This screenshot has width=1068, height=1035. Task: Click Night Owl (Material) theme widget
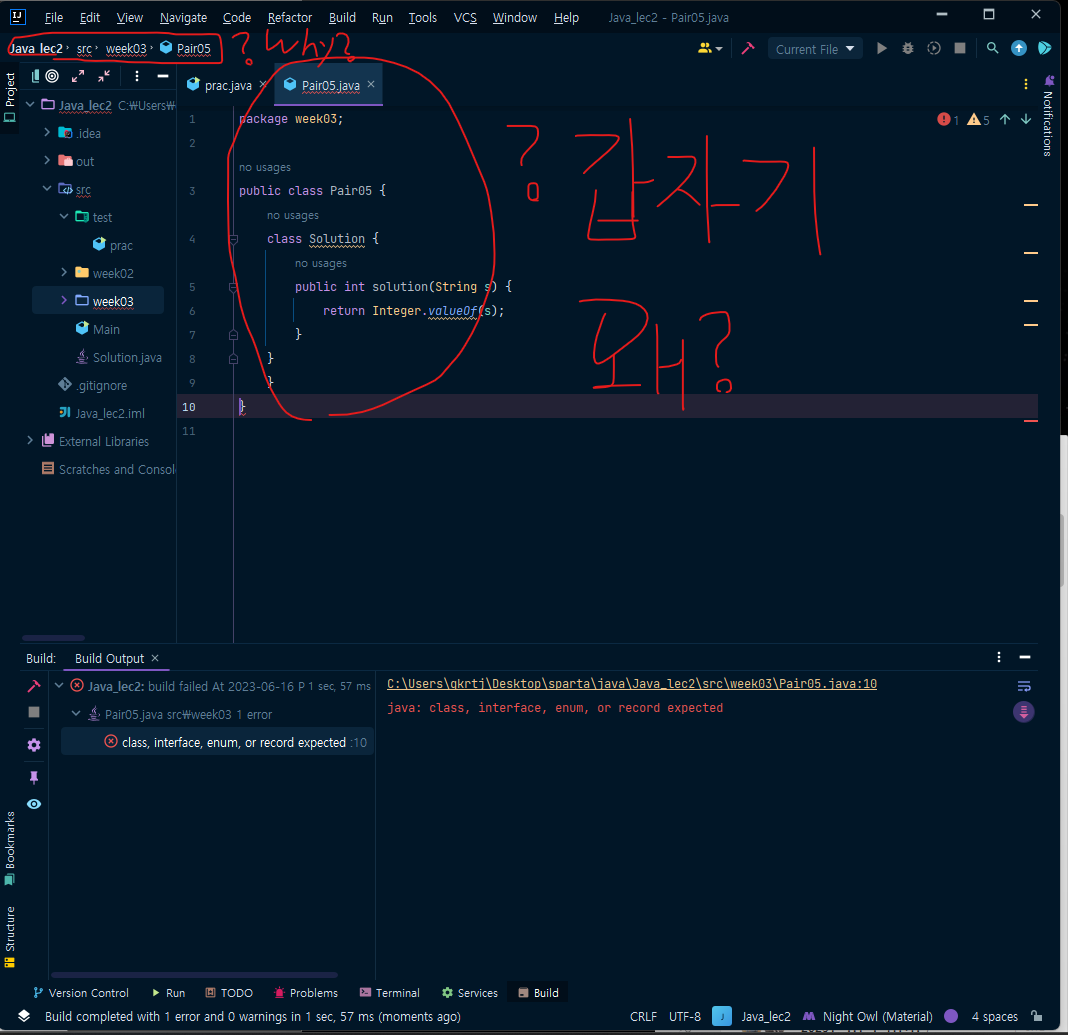click(x=868, y=1017)
